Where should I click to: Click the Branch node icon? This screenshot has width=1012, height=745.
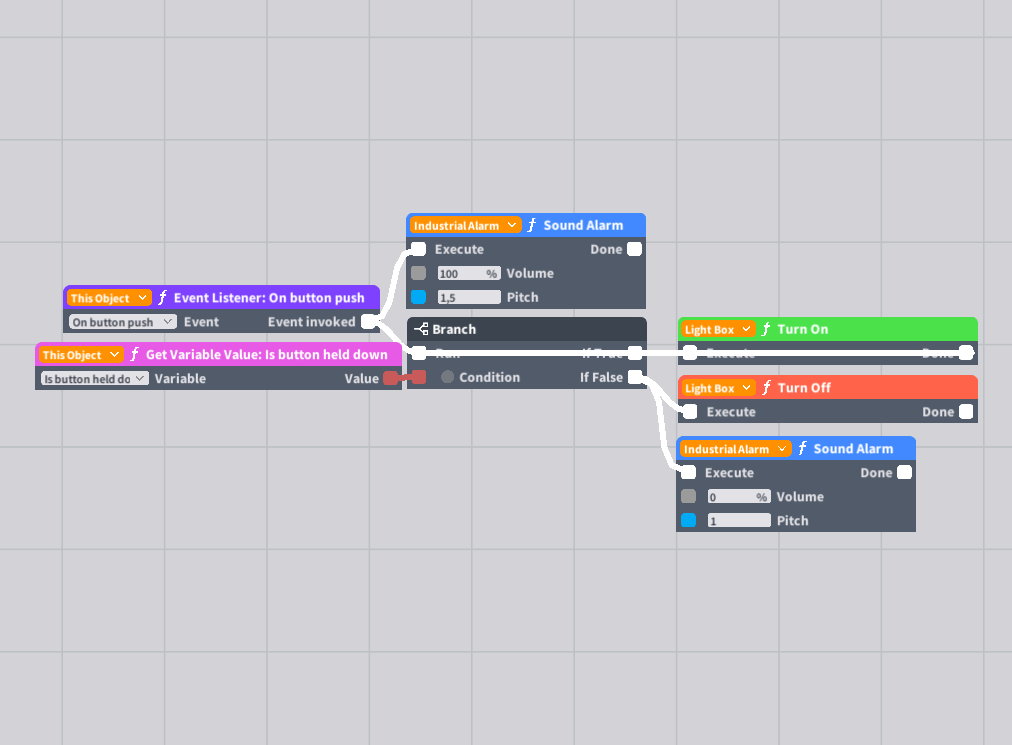(421, 329)
